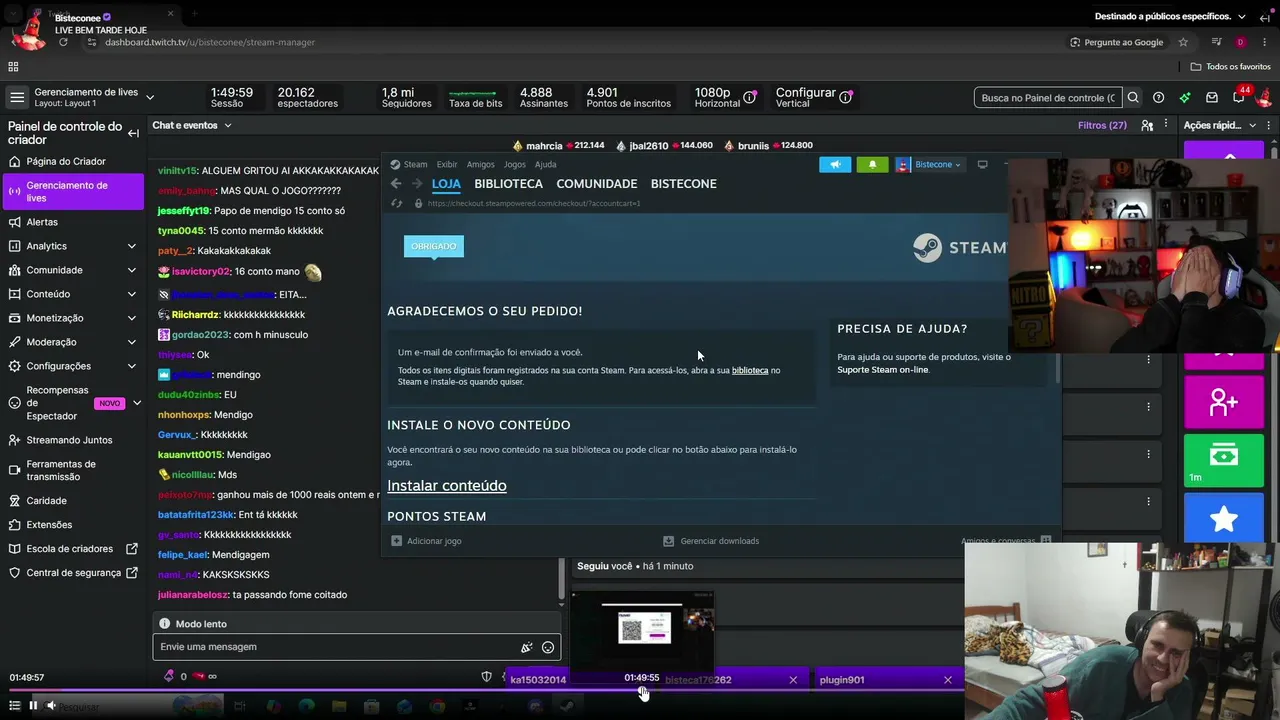Open the browser apps grid icon
The image size is (1280, 720).
[x=13, y=67]
